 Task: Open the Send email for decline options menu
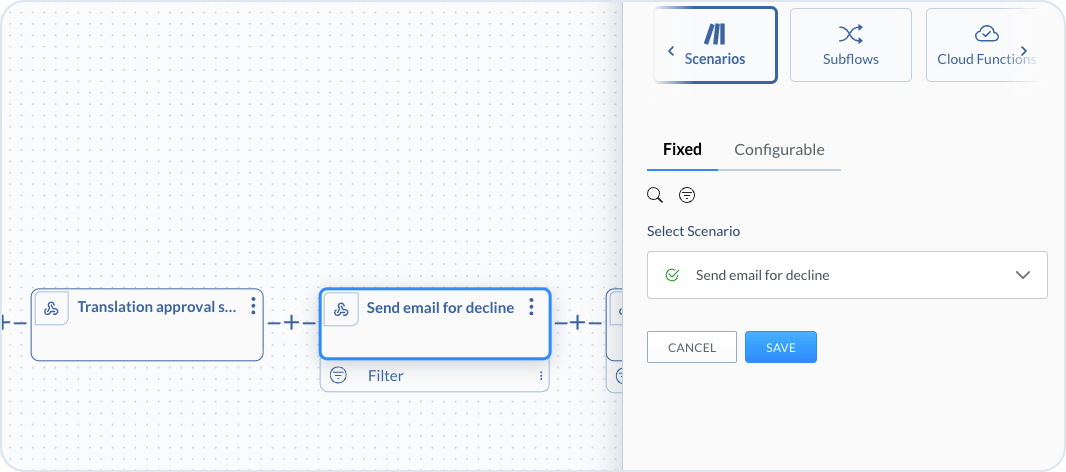(532, 307)
